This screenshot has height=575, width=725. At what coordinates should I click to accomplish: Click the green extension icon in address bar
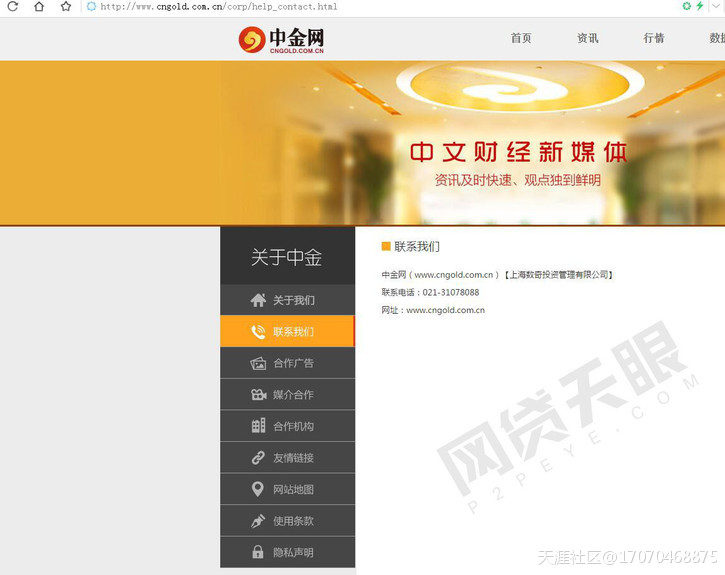(x=687, y=6)
